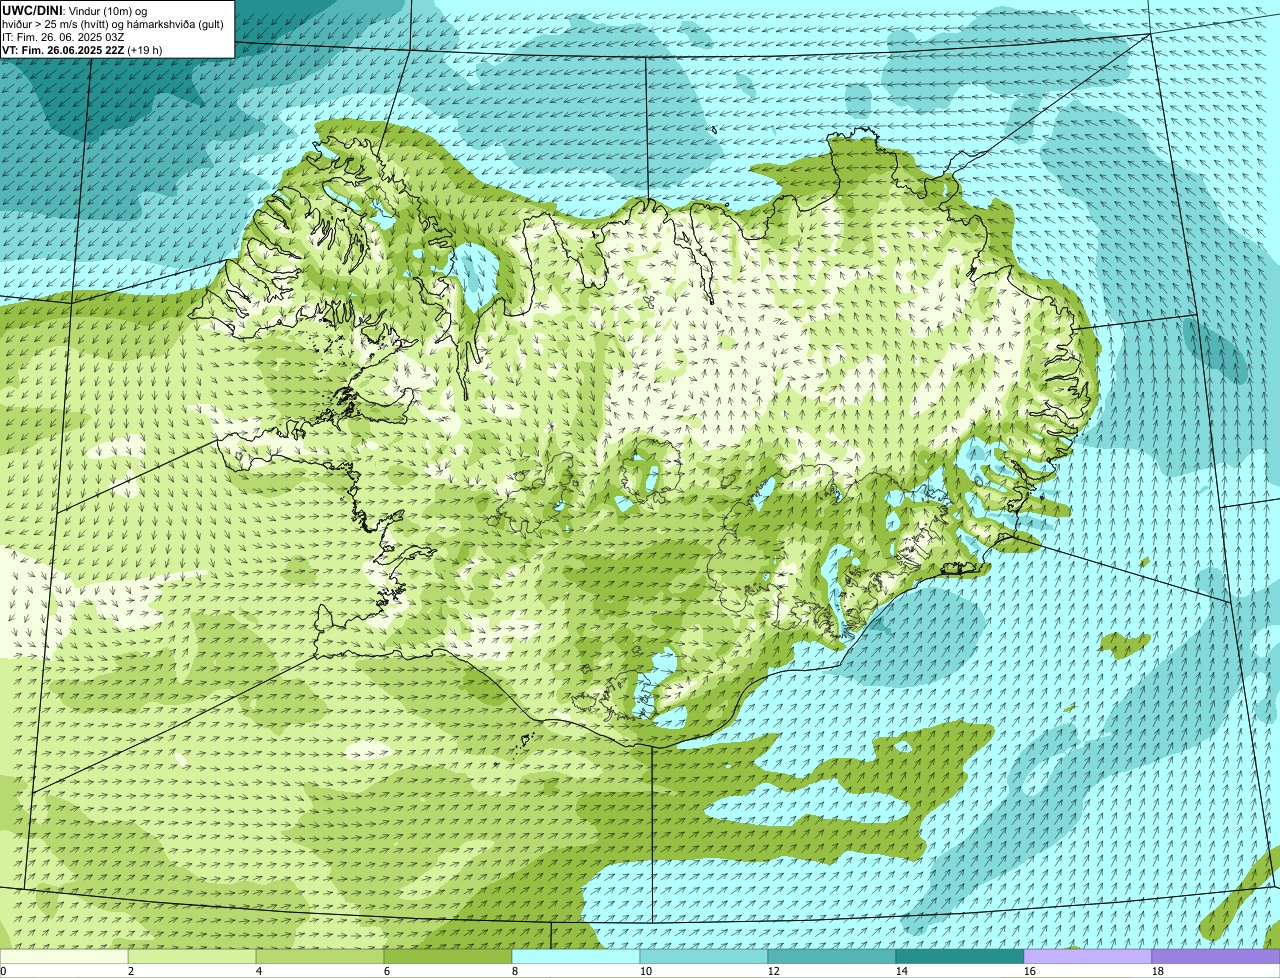The image size is (1280, 978).
Task: Click the legend scale label '18'
Action: [x=1158, y=971]
